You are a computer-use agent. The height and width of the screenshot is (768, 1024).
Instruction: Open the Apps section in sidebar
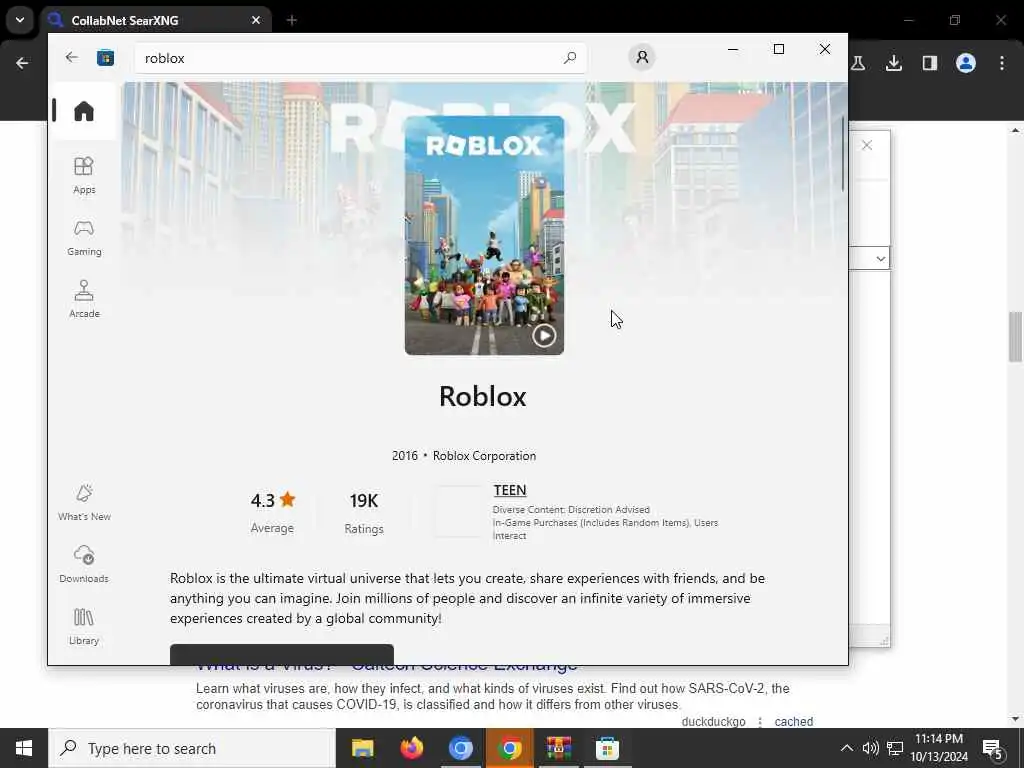click(x=84, y=175)
